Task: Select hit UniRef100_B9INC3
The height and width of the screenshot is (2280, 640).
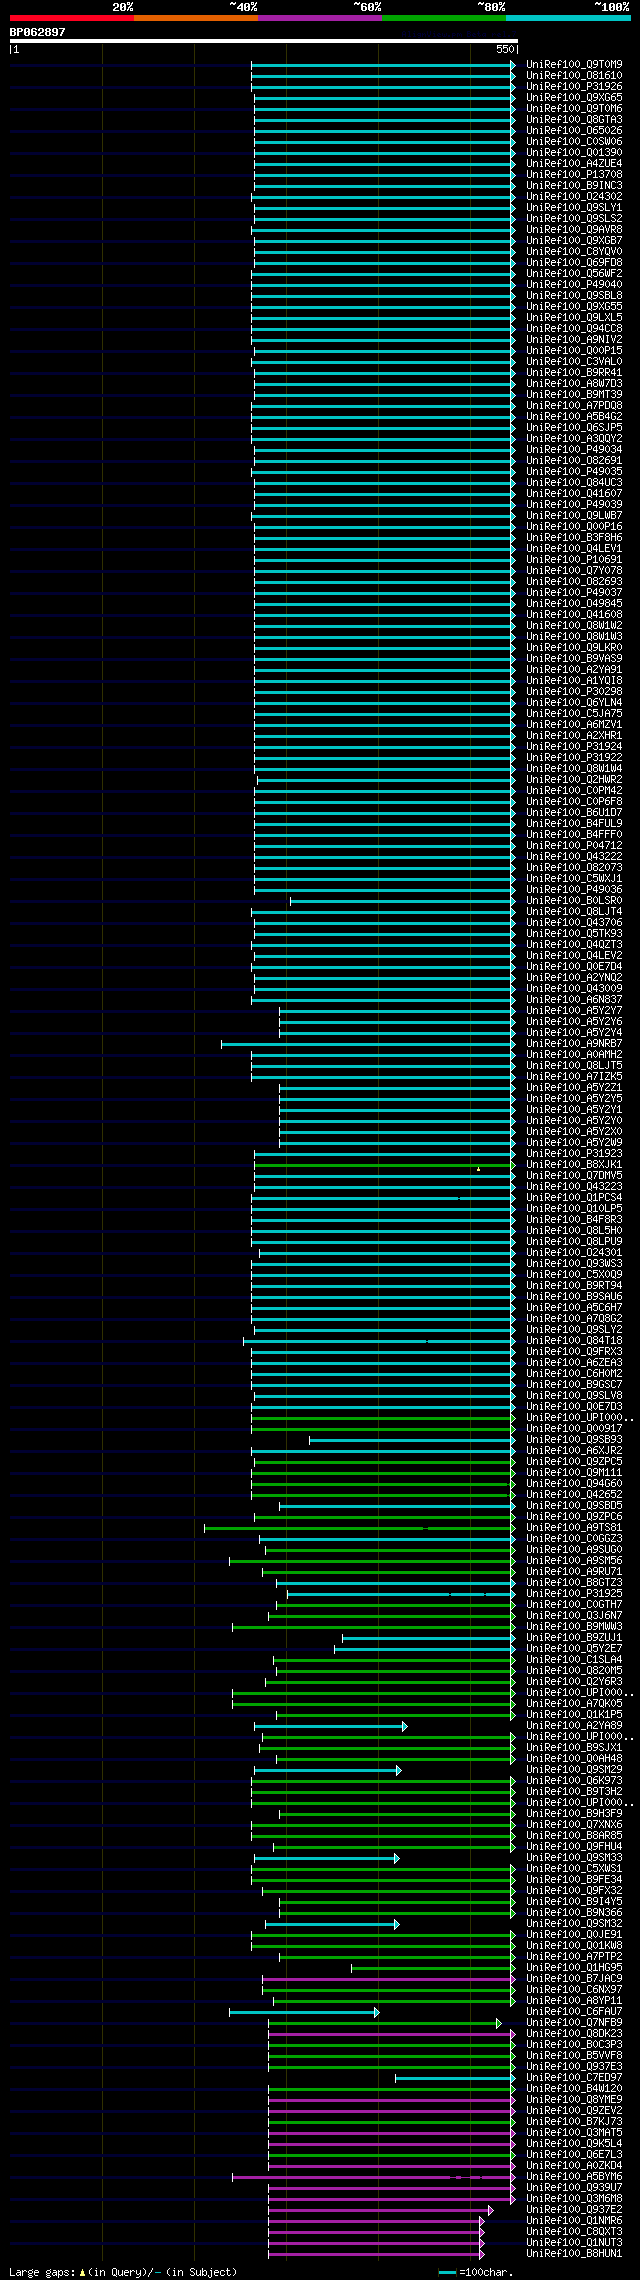Action: point(574,186)
